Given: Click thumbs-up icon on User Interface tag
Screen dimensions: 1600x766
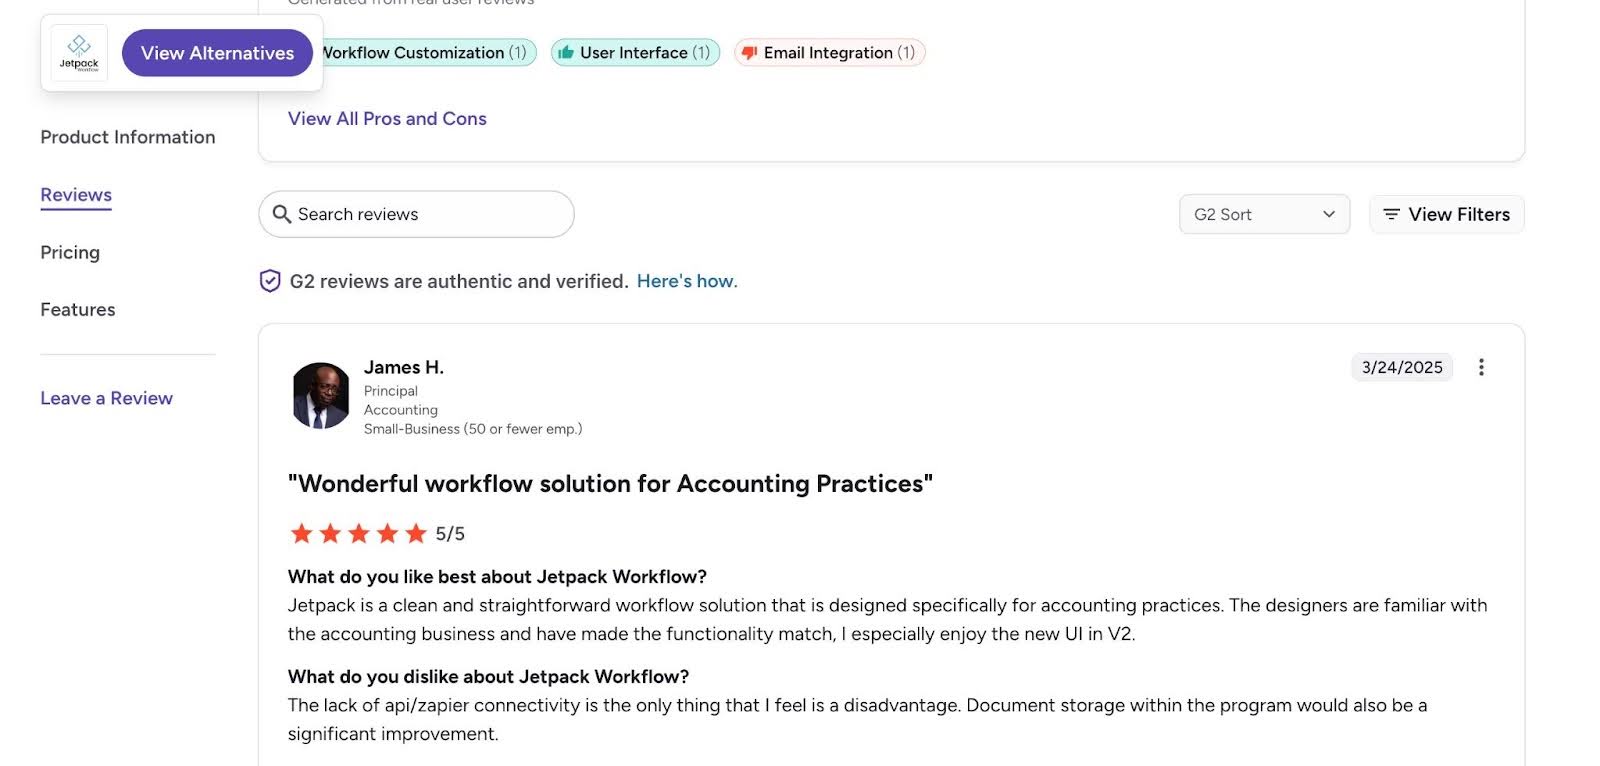Looking at the screenshot, I should coord(565,52).
